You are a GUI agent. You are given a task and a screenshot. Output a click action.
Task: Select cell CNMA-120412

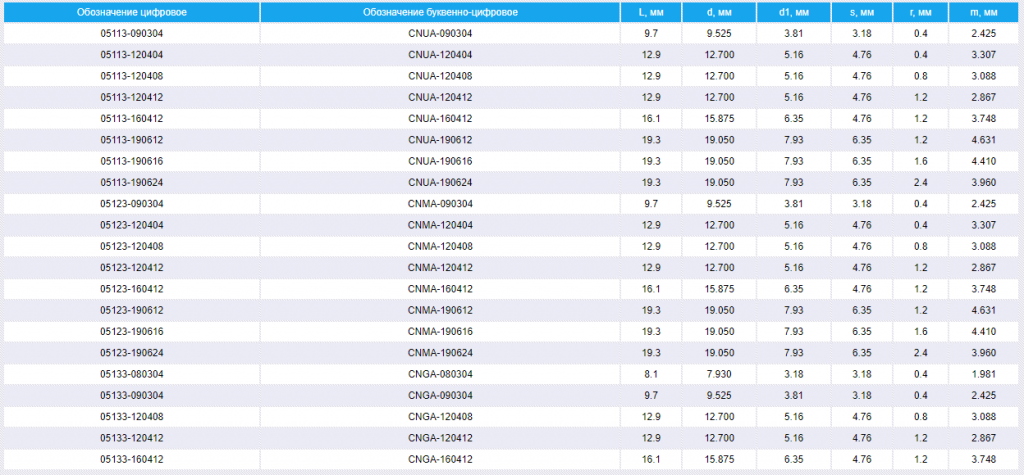click(x=440, y=267)
